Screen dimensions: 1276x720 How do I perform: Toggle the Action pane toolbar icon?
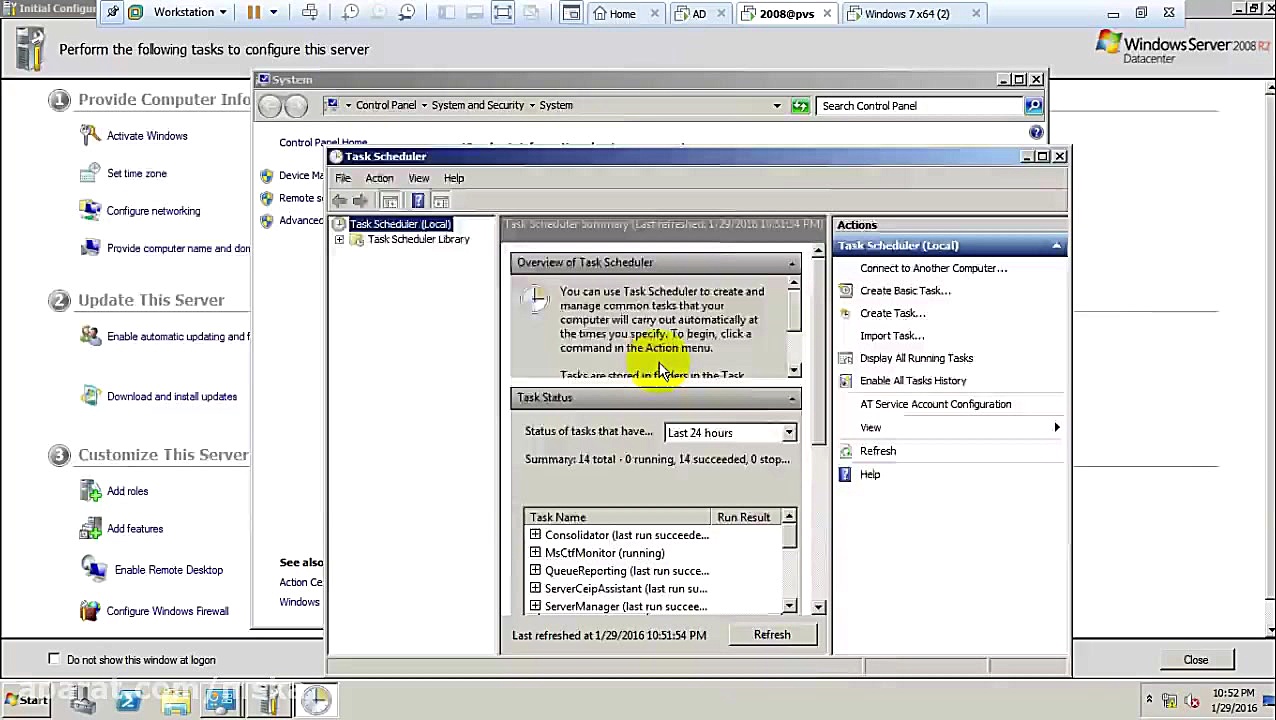pyautogui.click(x=441, y=201)
